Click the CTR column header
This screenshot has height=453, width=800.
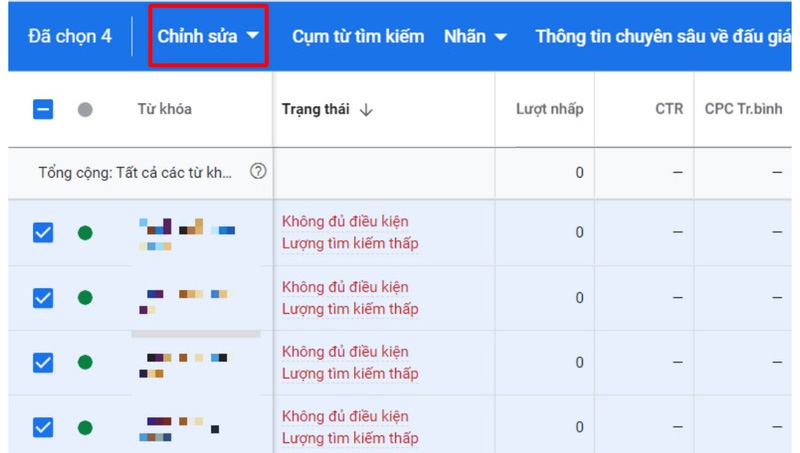[669, 109]
